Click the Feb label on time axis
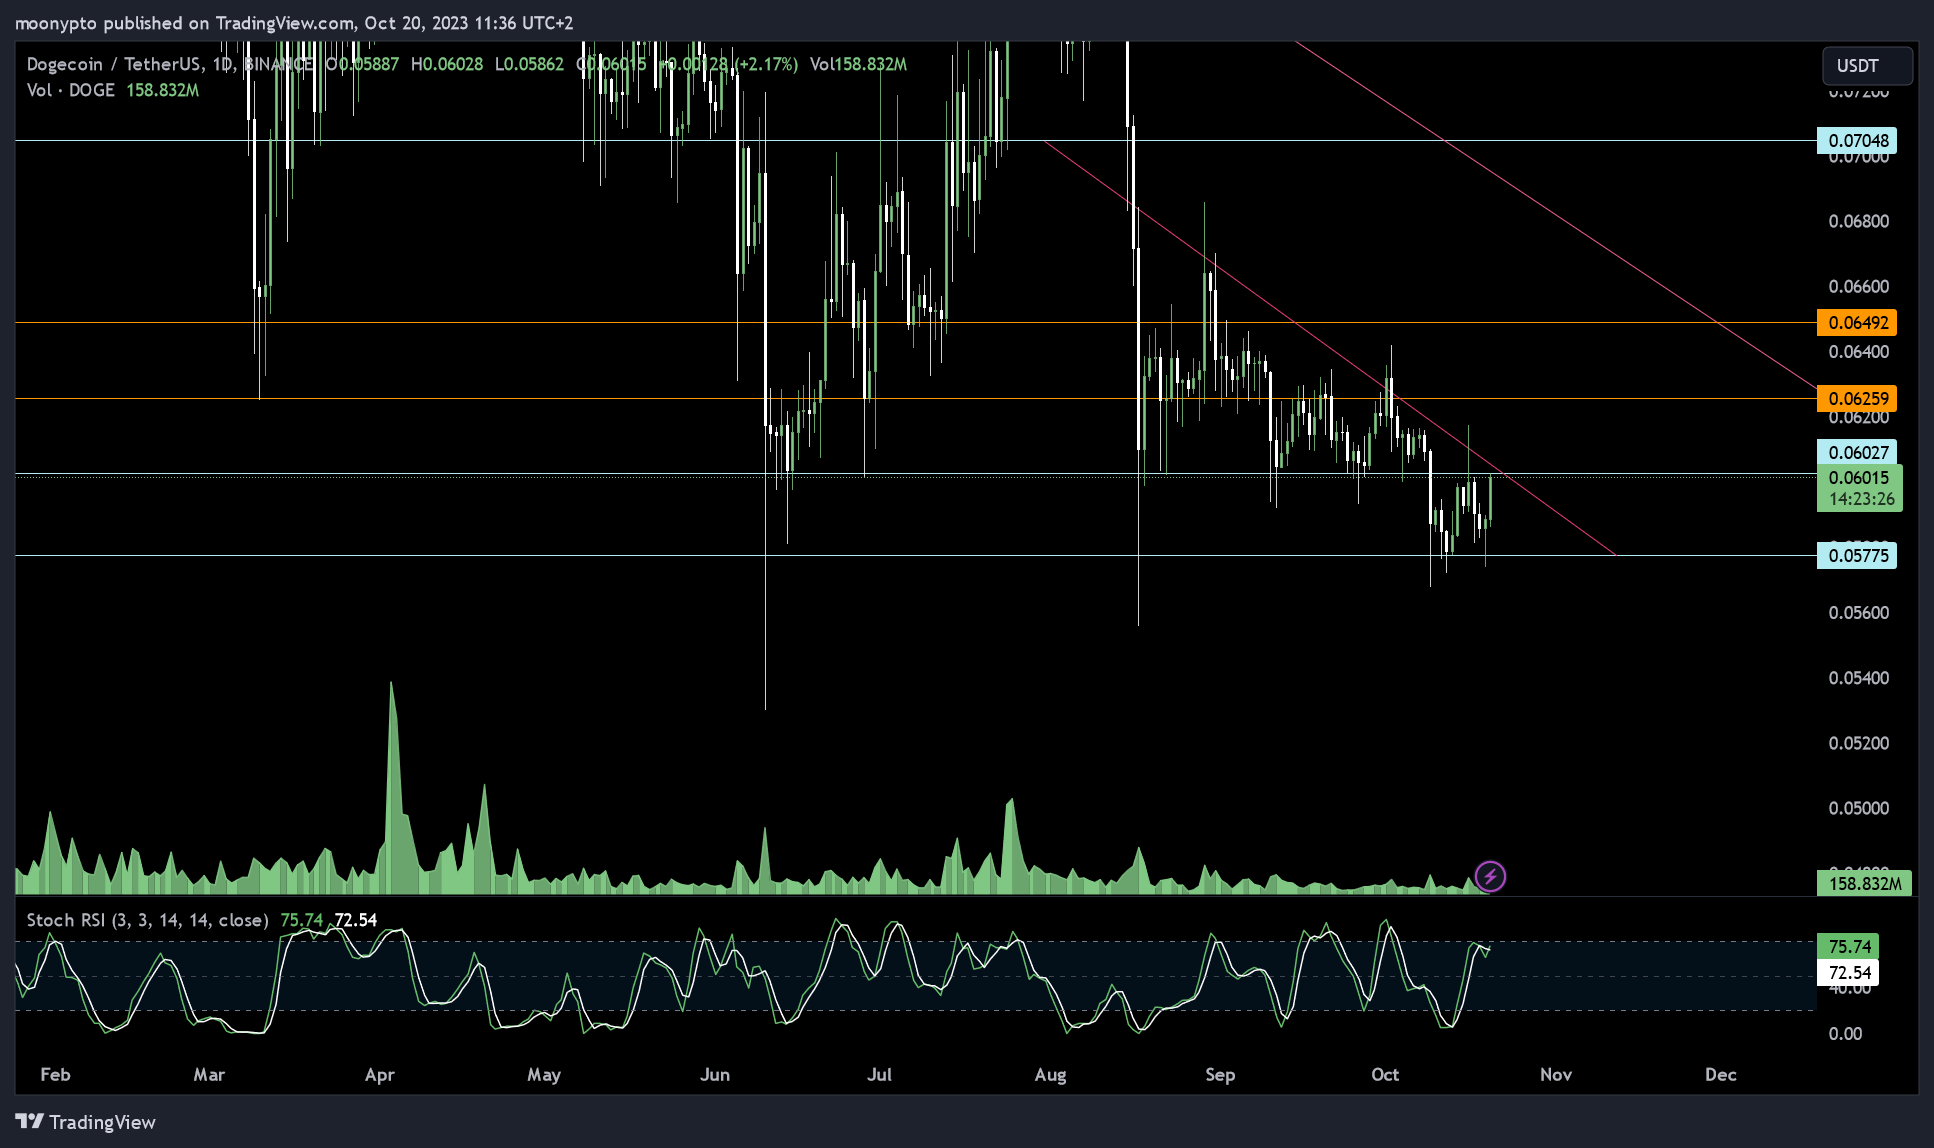This screenshot has height=1148, width=1934. click(x=55, y=1074)
